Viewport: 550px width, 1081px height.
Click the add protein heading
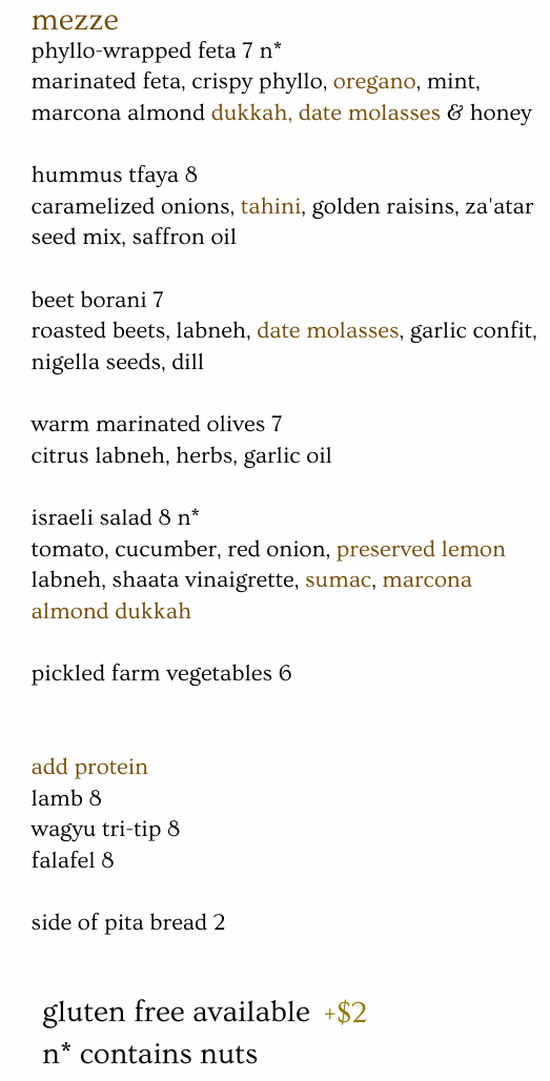pyautogui.click(x=90, y=767)
